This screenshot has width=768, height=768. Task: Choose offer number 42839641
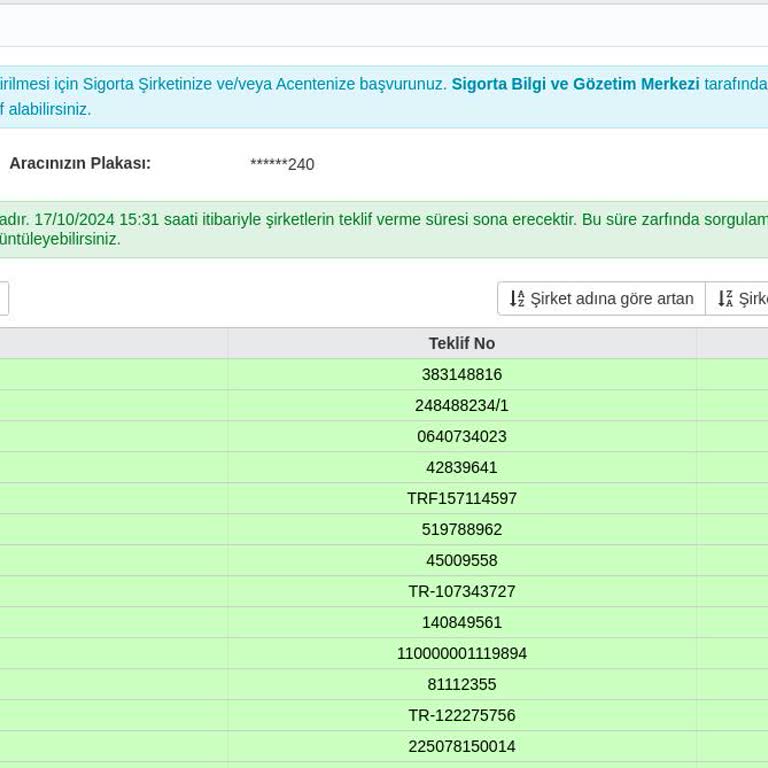click(x=462, y=467)
